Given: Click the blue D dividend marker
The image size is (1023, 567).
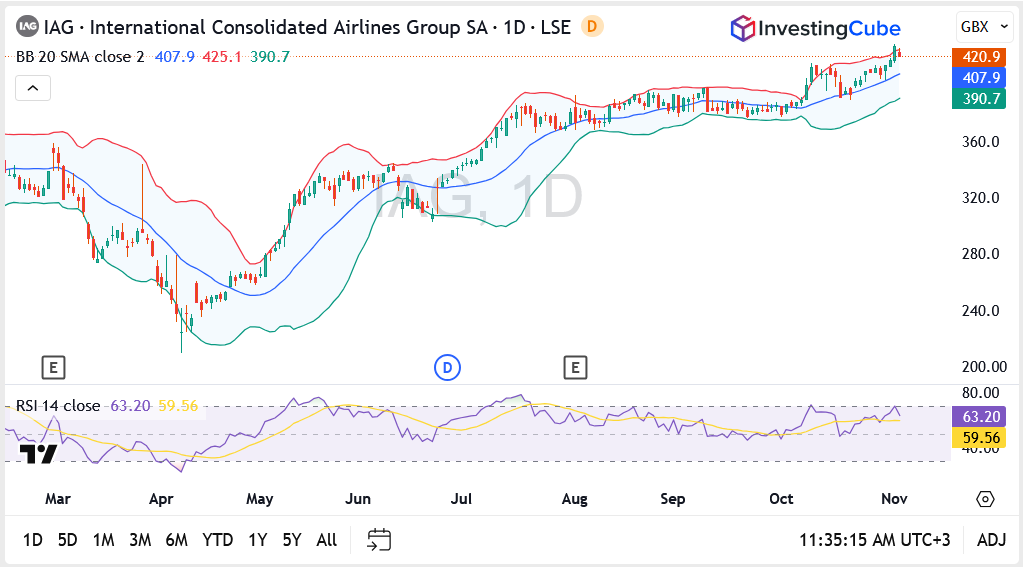Looking at the screenshot, I should tap(447, 368).
